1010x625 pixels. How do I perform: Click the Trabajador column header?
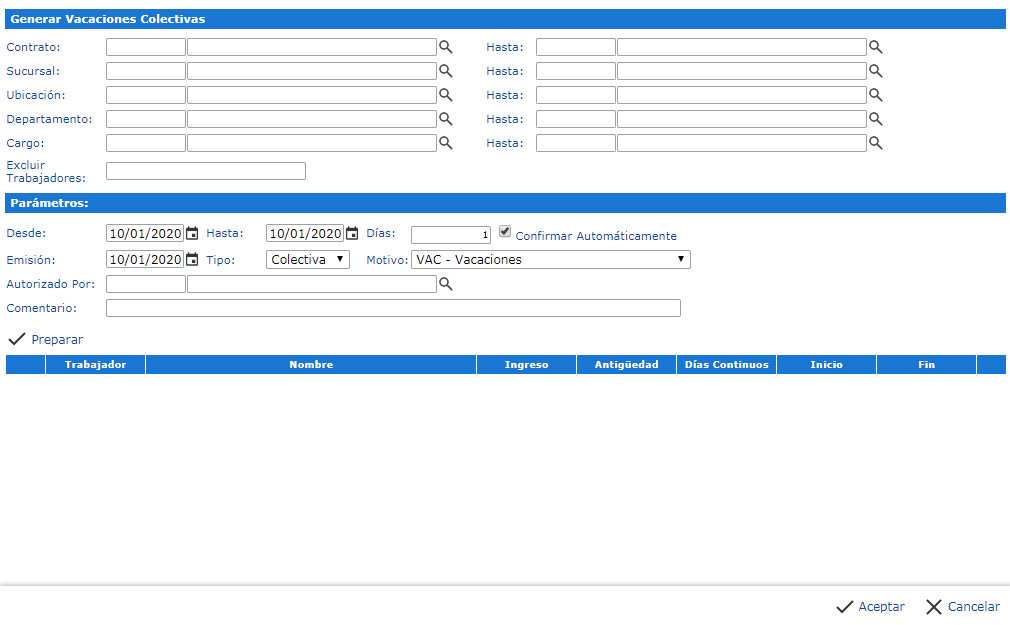[x=95, y=365]
